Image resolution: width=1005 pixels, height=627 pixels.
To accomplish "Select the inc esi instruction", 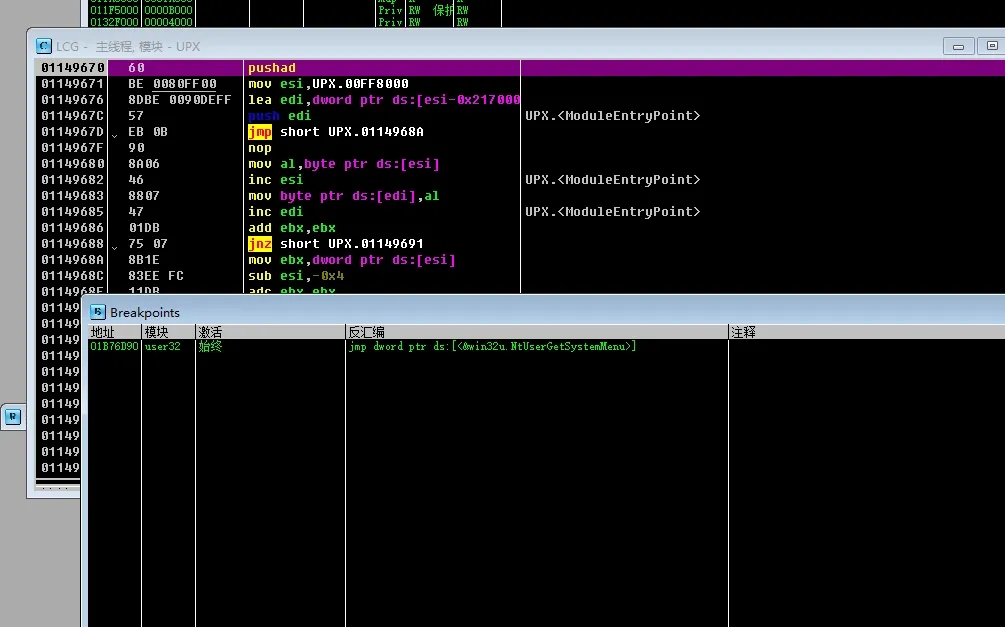I will [x=276, y=180].
